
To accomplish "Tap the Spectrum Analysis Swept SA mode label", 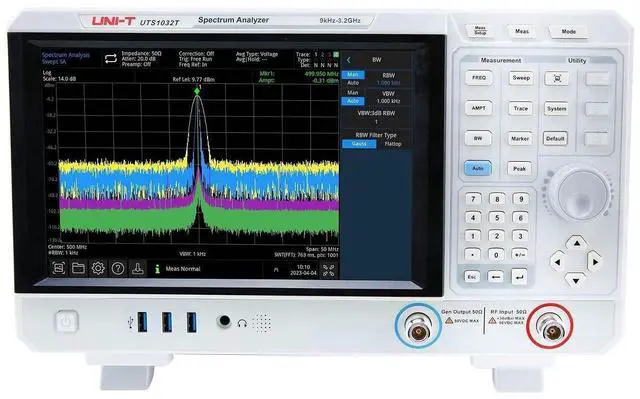I will pos(66,58).
